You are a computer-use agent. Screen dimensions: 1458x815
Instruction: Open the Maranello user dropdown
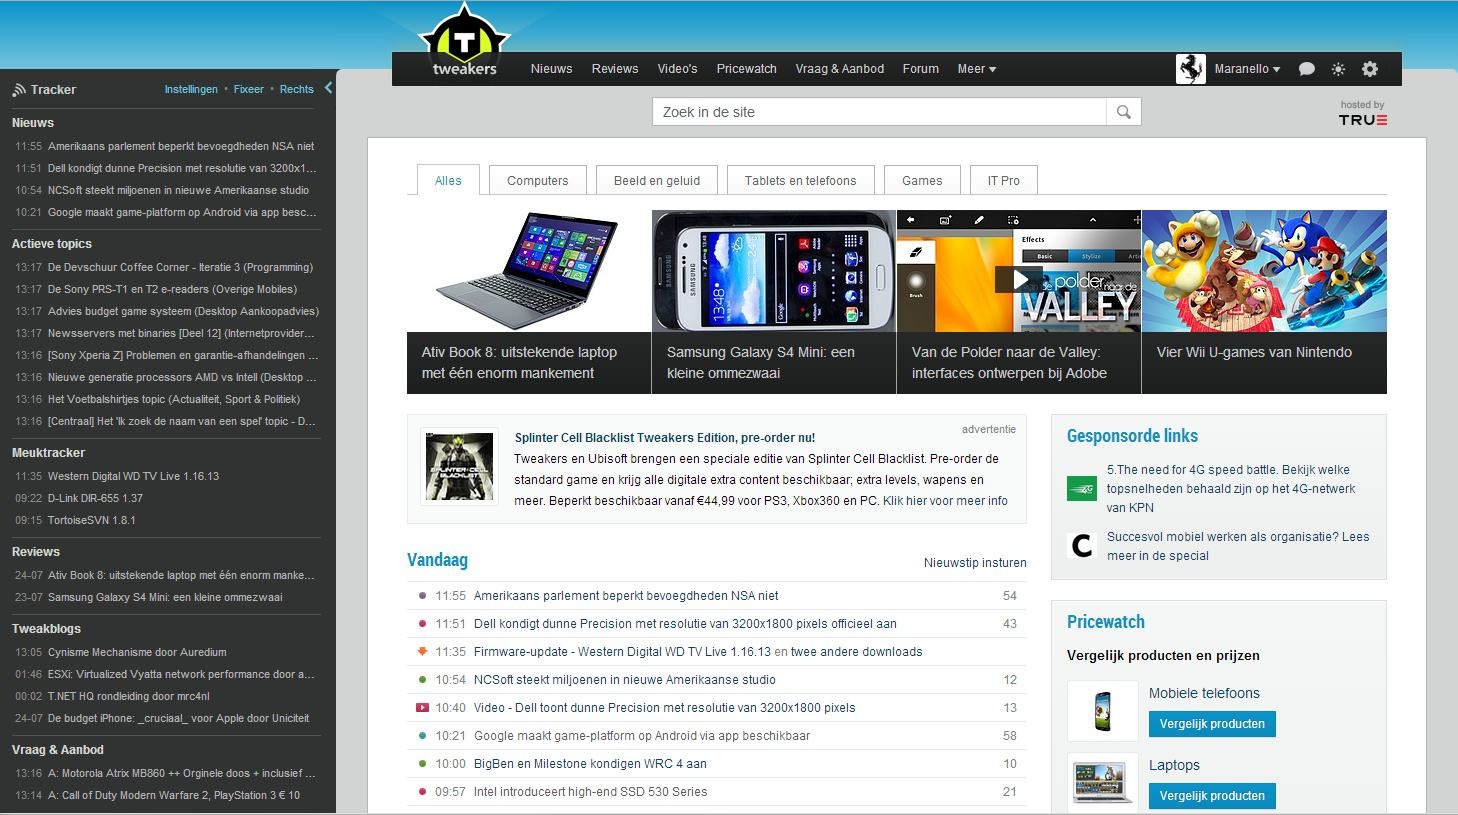(1247, 69)
